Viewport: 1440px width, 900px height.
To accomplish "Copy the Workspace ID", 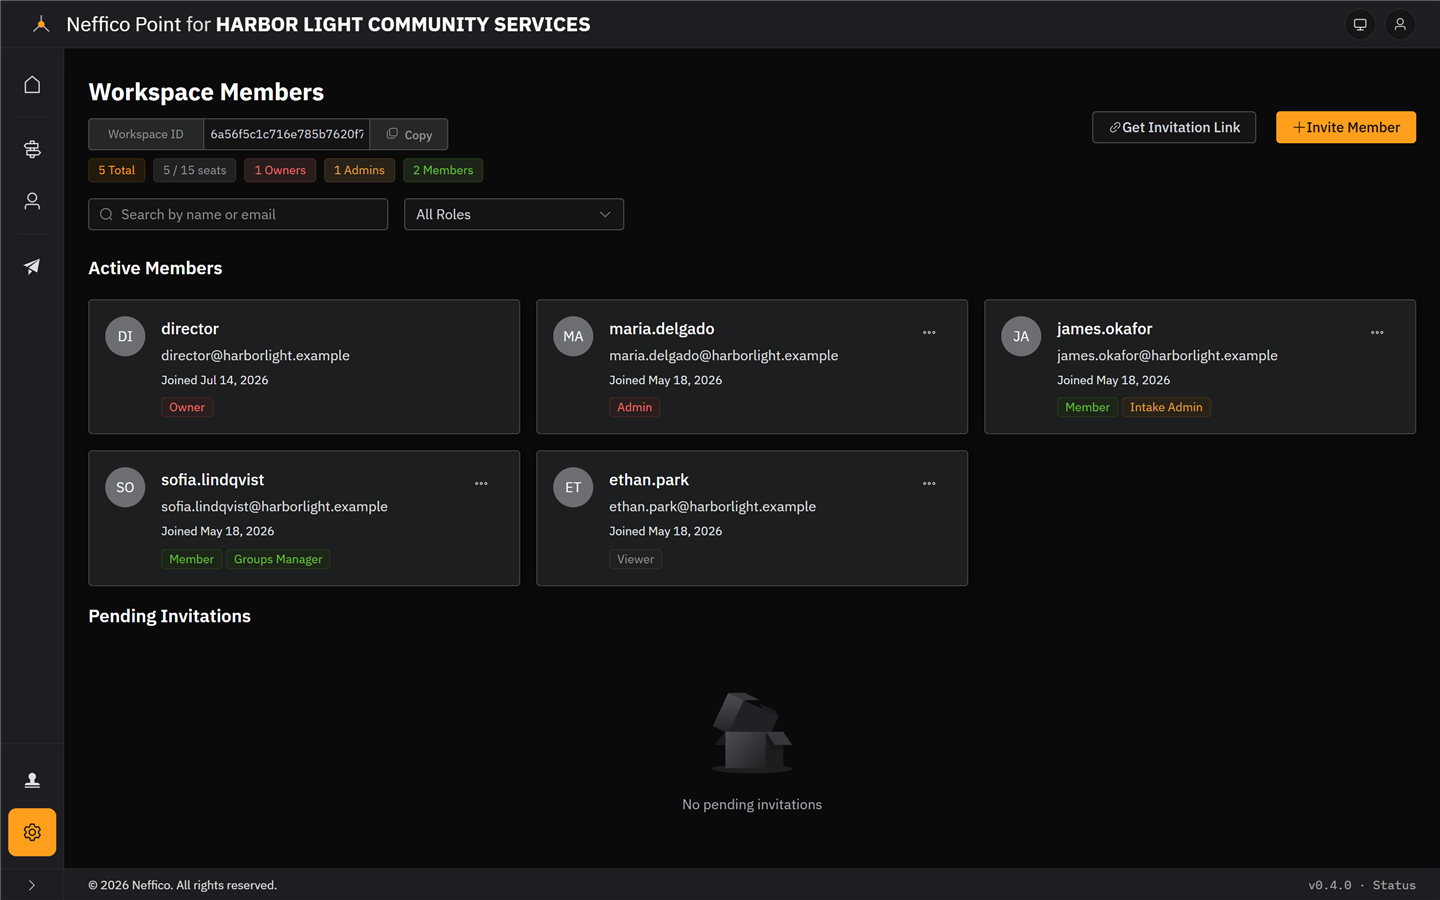I will 409,134.
